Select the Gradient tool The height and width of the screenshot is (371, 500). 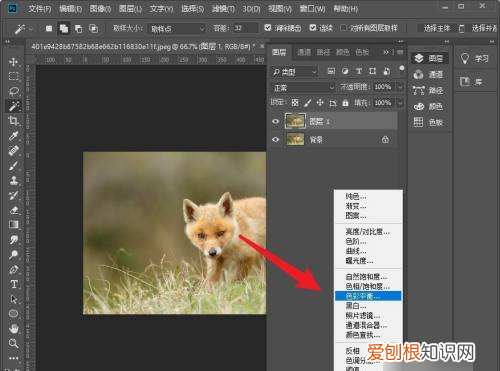(13, 225)
